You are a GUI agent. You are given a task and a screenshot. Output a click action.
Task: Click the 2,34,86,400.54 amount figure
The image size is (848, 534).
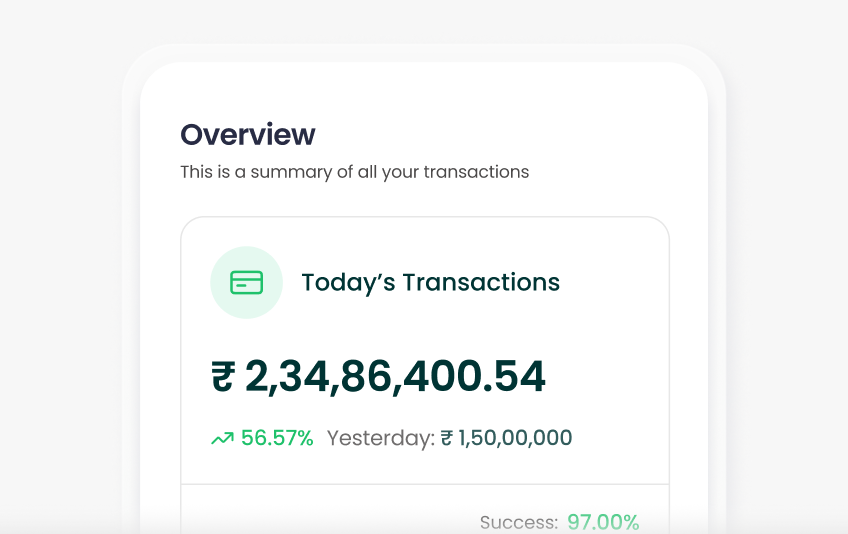(394, 377)
